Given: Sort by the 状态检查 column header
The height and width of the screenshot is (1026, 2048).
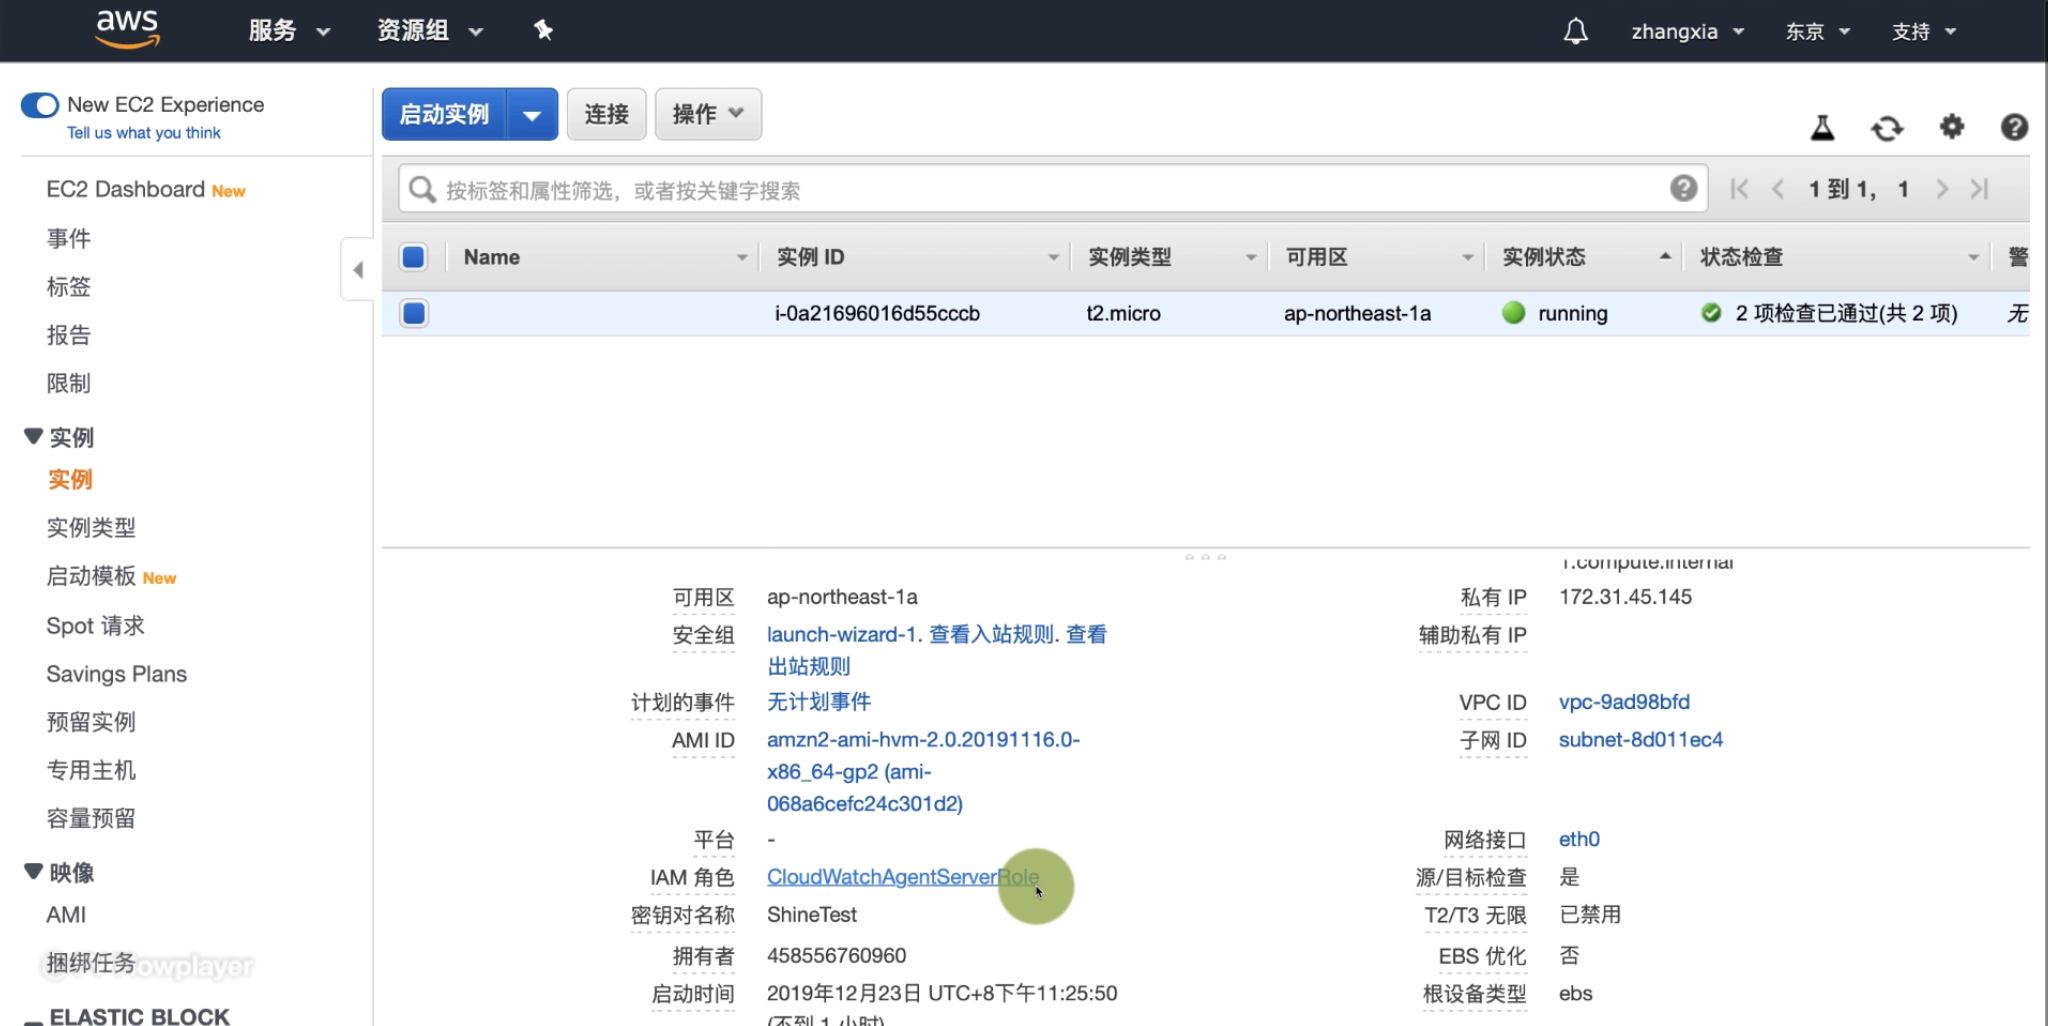Looking at the screenshot, I should (1838, 257).
